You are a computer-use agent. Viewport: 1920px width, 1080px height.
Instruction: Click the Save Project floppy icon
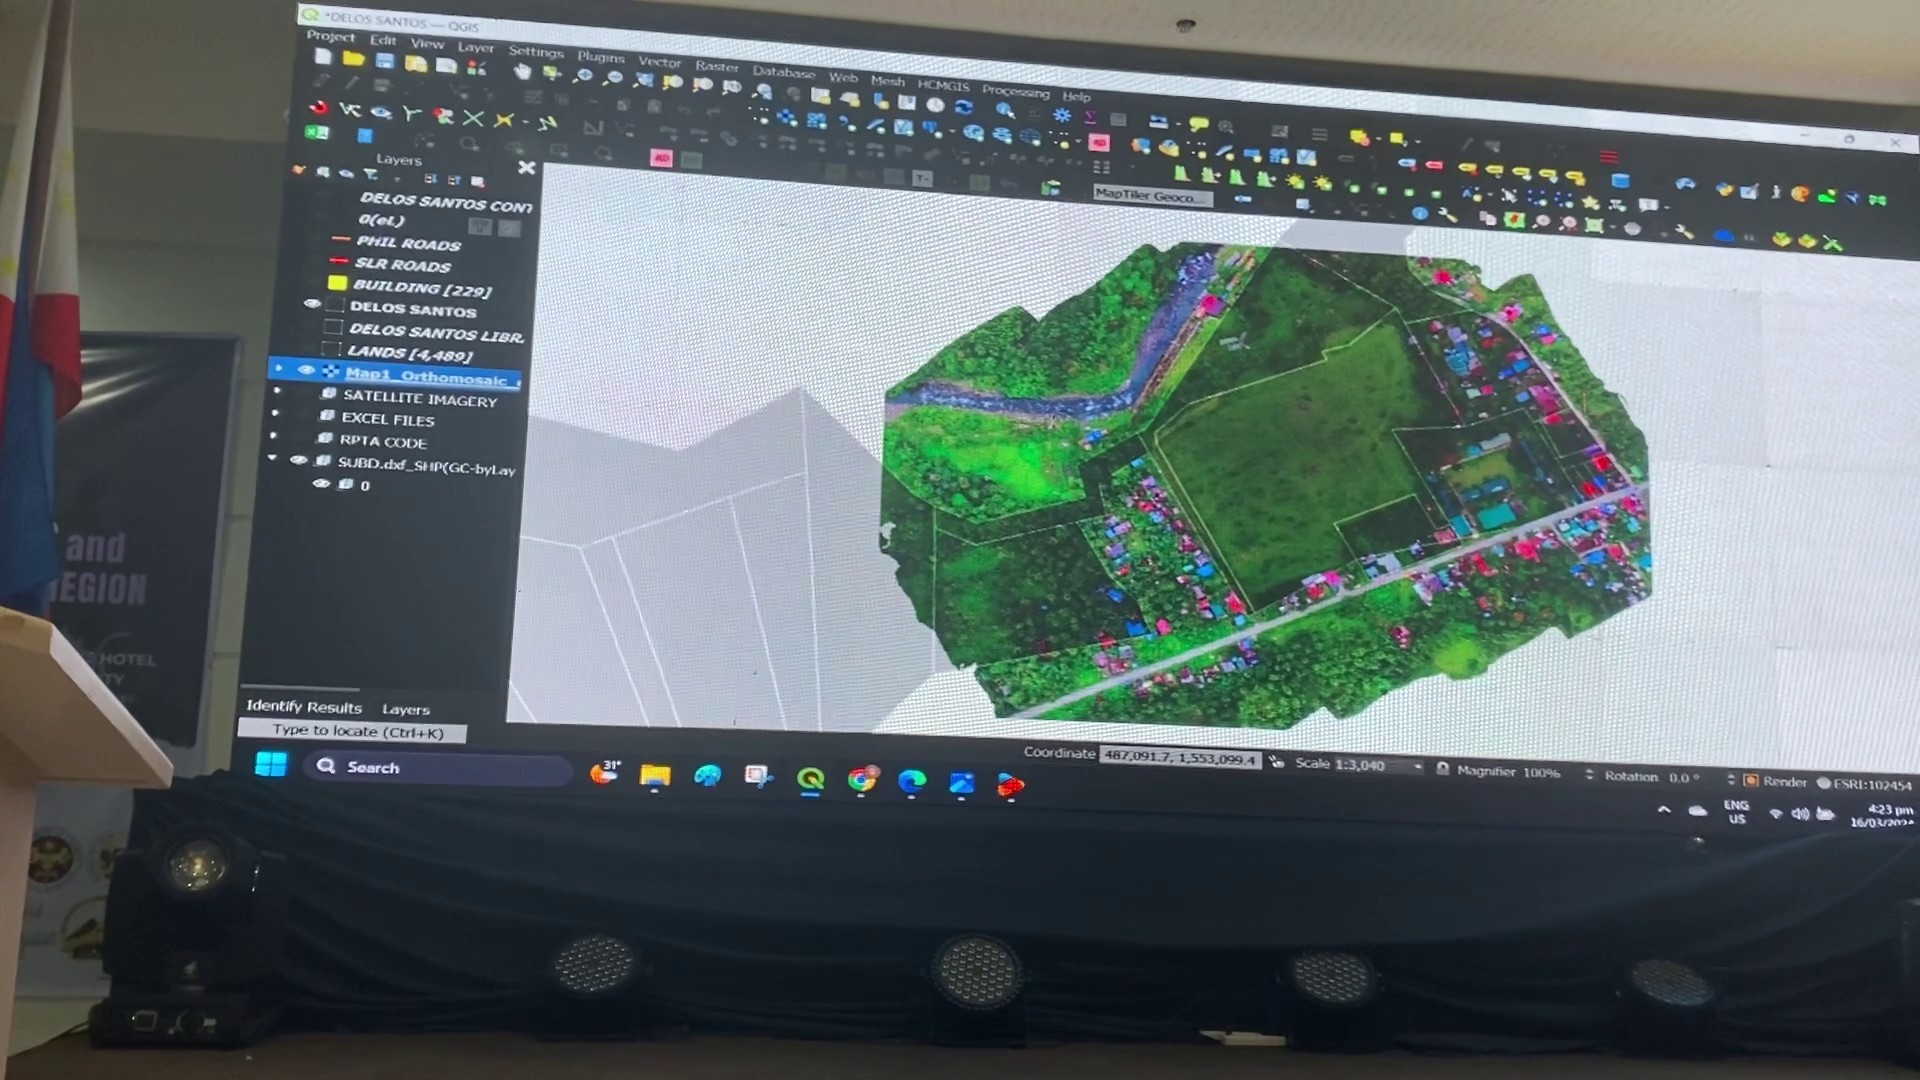(x=385, y=61)
